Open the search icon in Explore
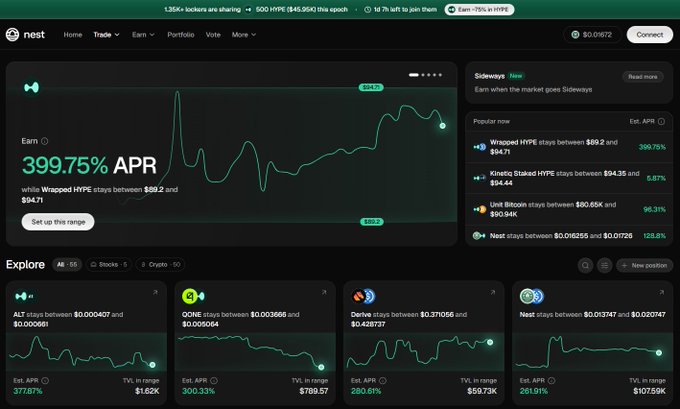 click(x=585, y=265)
